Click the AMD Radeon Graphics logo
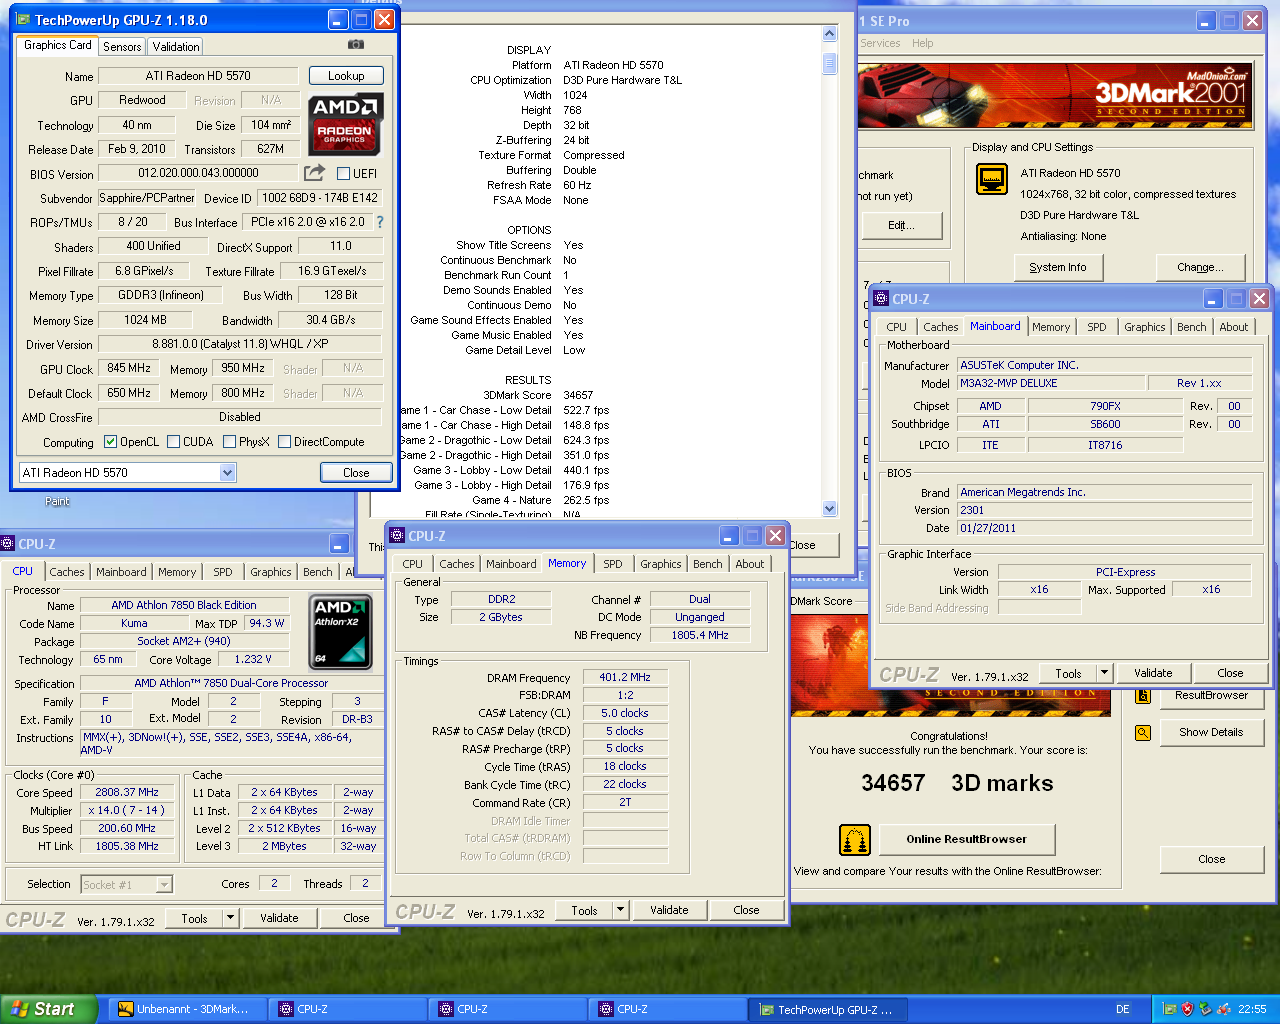Viewport: 1280px width, 1024px height. click(345, 125)
